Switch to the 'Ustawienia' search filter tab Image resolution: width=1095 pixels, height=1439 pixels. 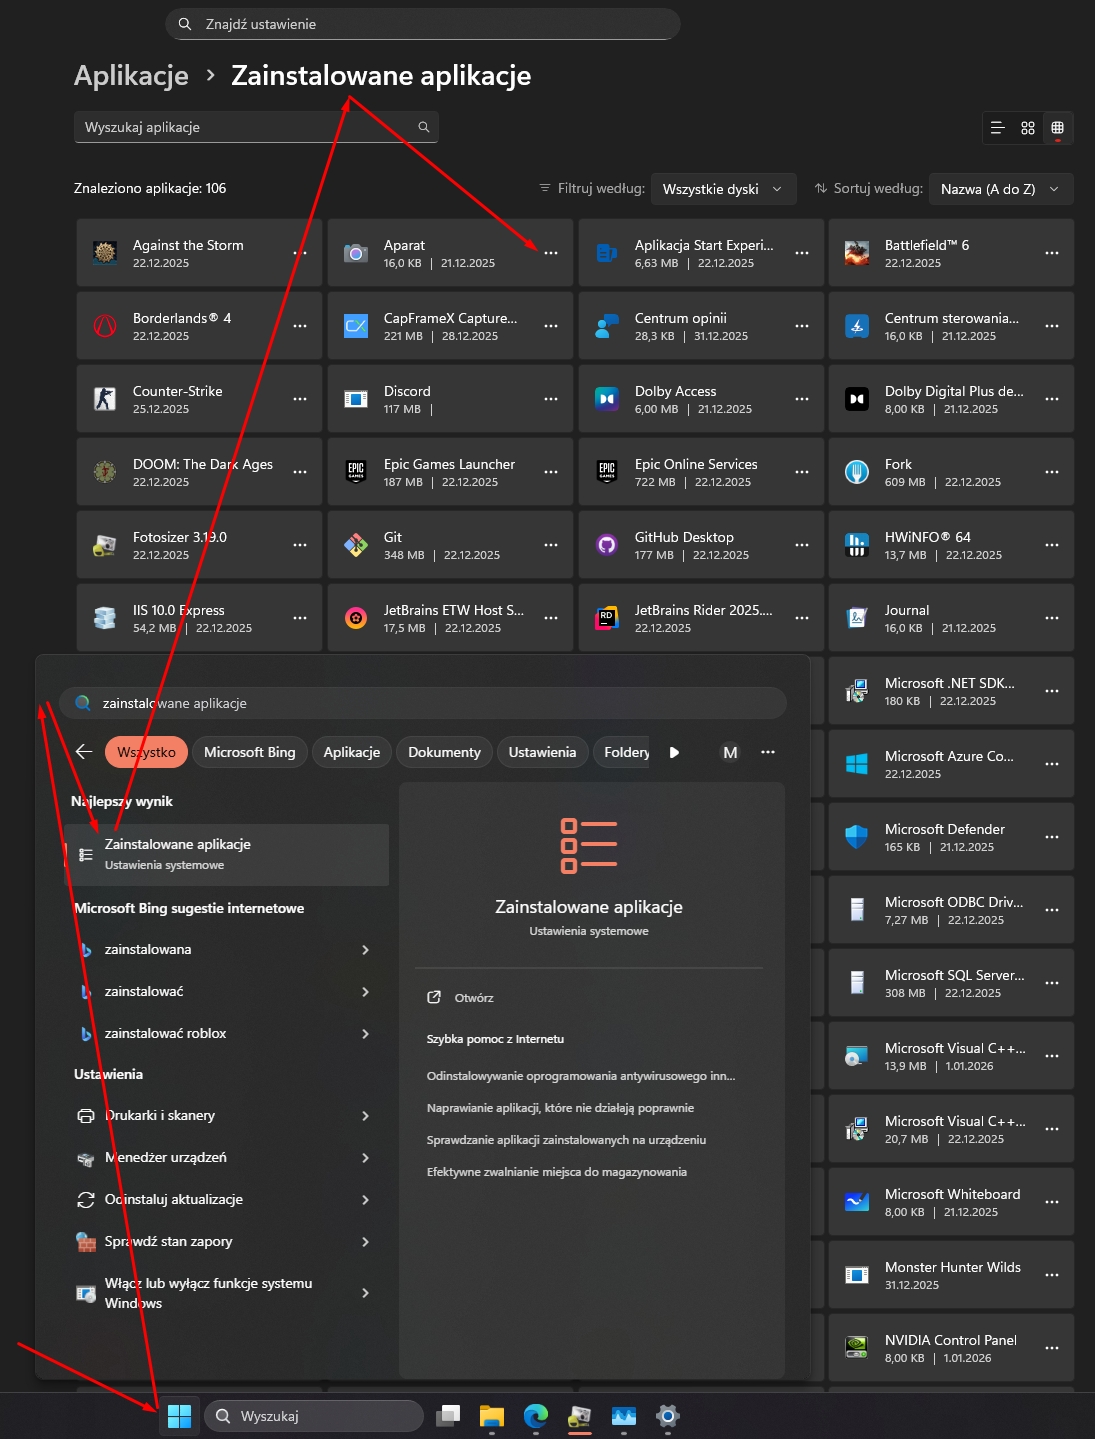(542, 752)
